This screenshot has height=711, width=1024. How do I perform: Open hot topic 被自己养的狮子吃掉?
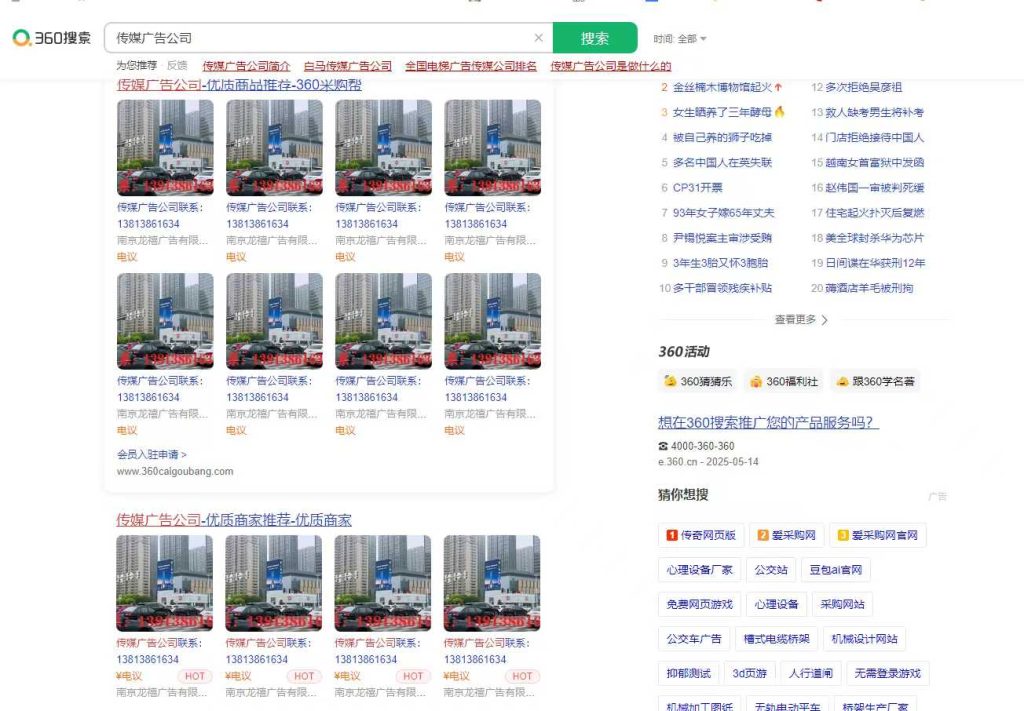pos(722,137)
